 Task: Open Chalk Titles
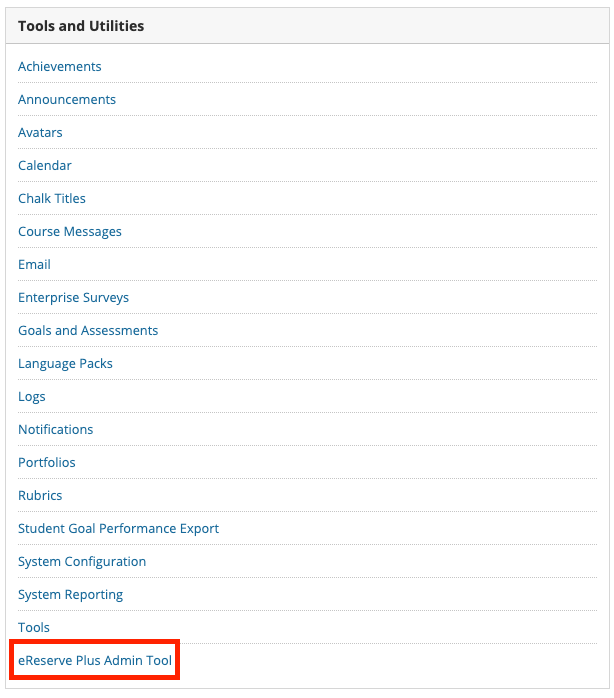[x=52, y=198]
